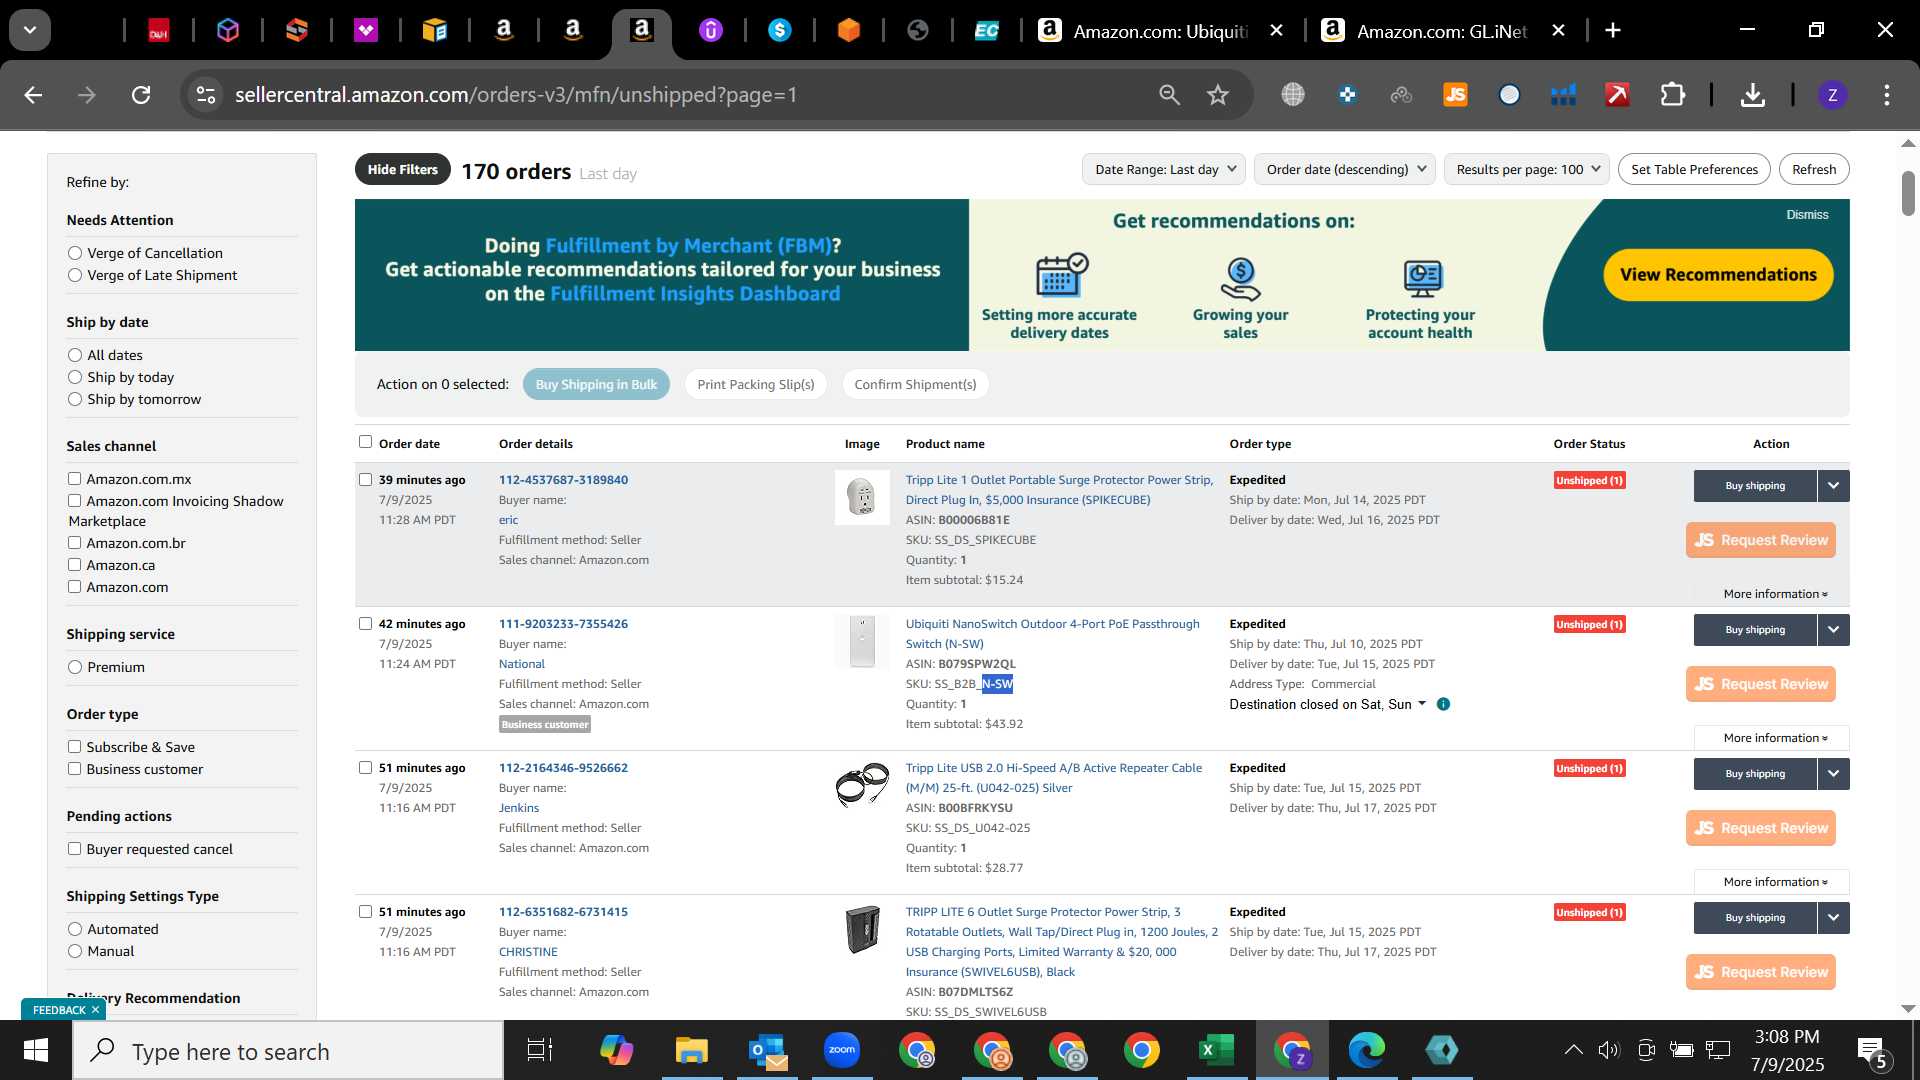This screenshot has width=1920, height=1080.
Task: Click the browser back arrow
Action: pyautogui.click(x=34, y=95)
